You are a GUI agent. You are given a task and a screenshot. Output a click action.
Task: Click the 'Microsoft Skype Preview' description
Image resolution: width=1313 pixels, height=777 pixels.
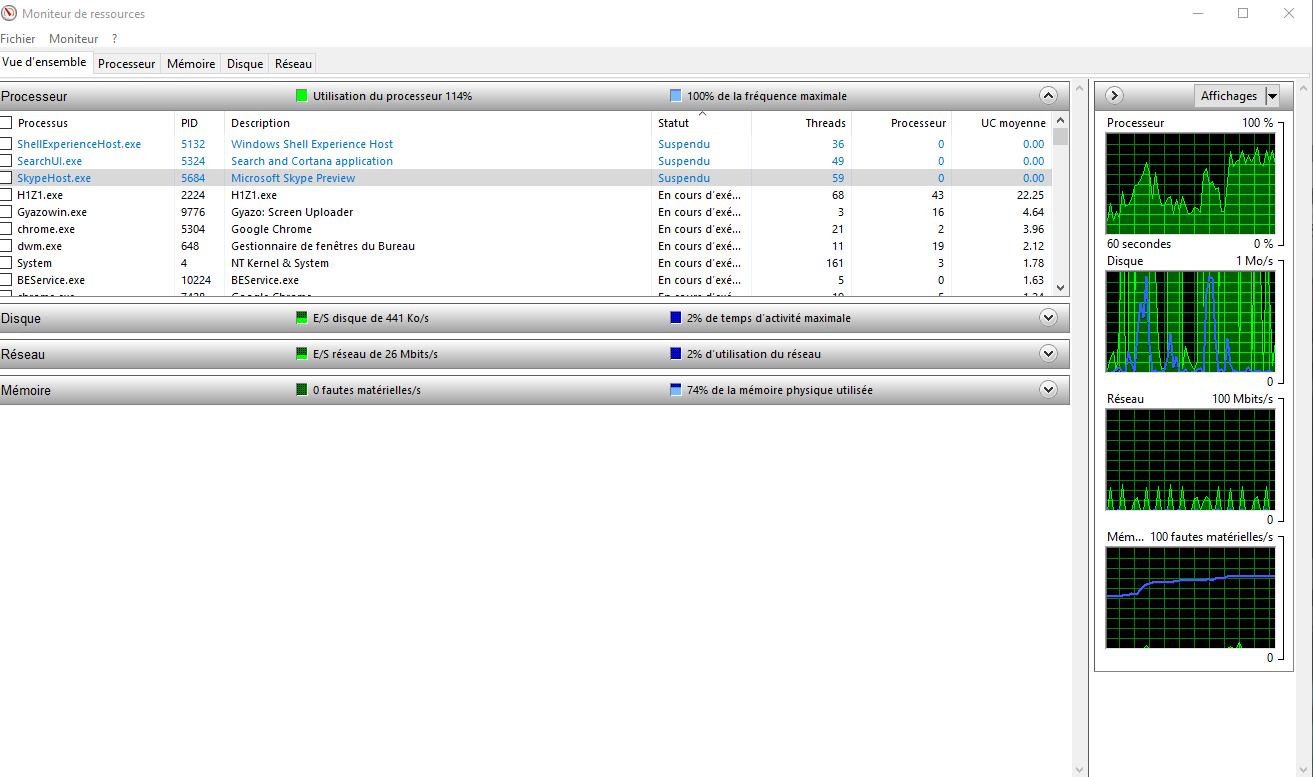(x=293, y=178)
